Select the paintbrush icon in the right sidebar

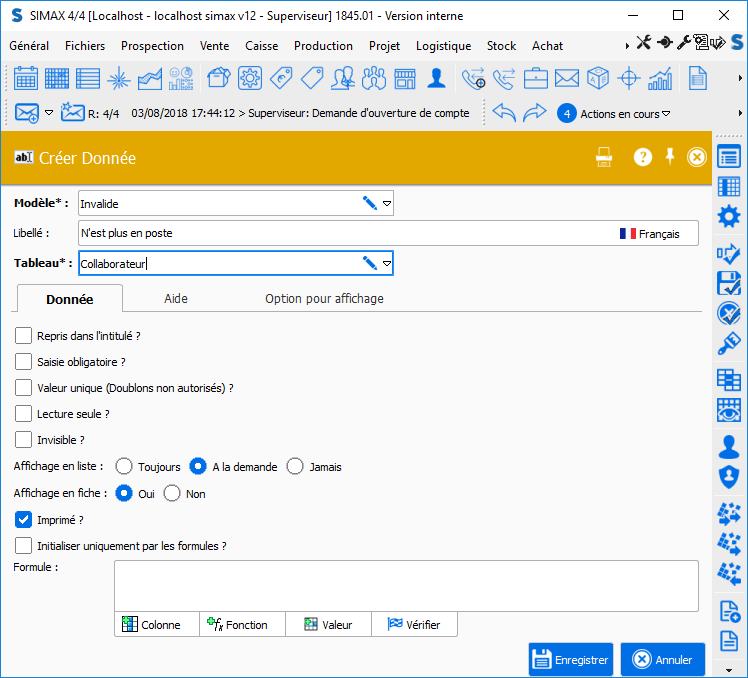[729, 345]
